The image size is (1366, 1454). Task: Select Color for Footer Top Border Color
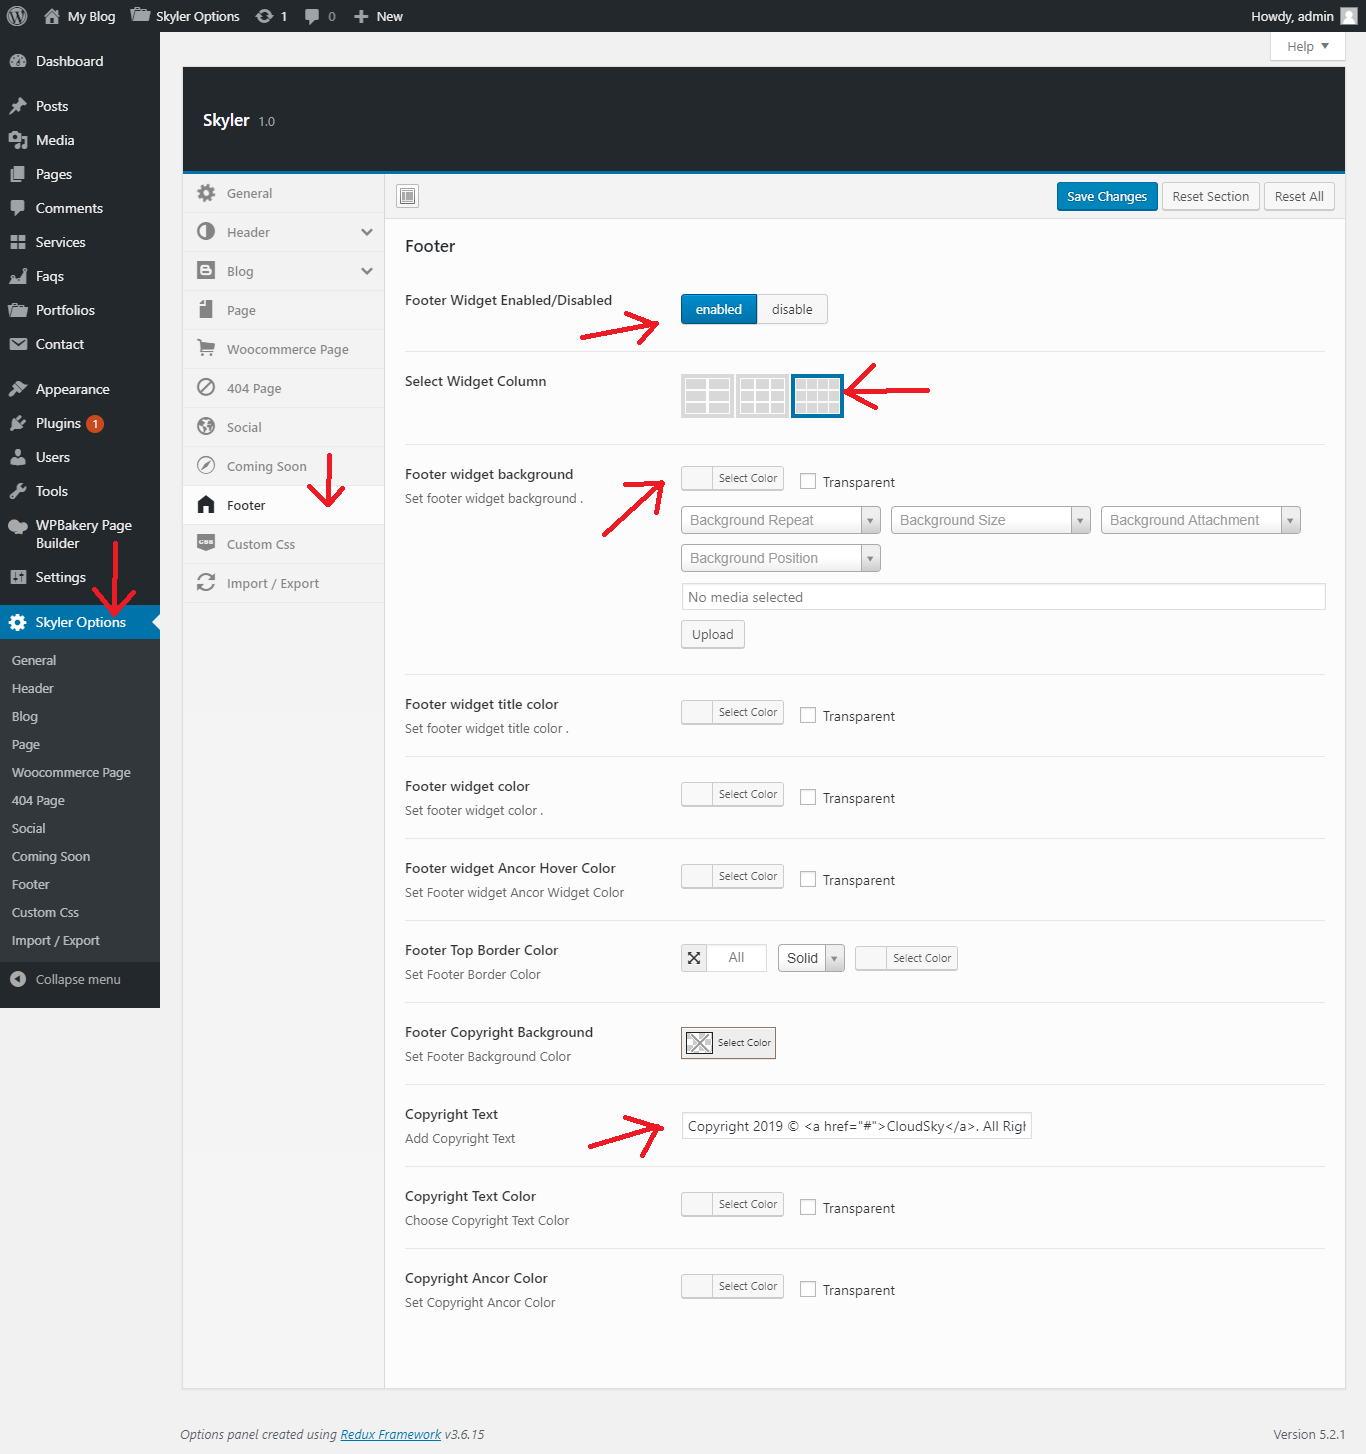tap(906, 958)
